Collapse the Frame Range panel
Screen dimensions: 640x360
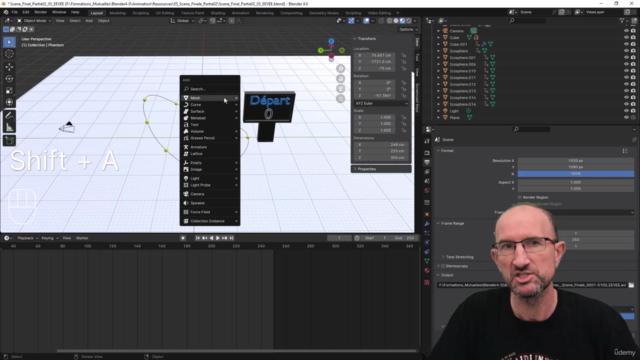[x=451, y=223]
